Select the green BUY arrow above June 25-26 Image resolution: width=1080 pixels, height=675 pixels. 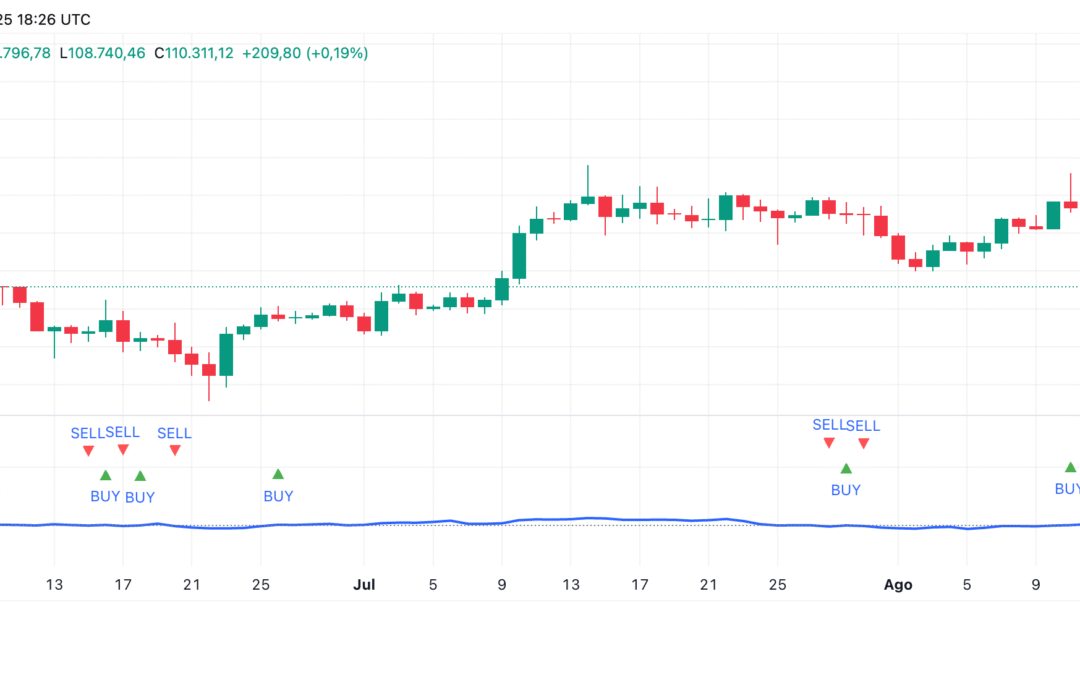click(x=278, y=474)
